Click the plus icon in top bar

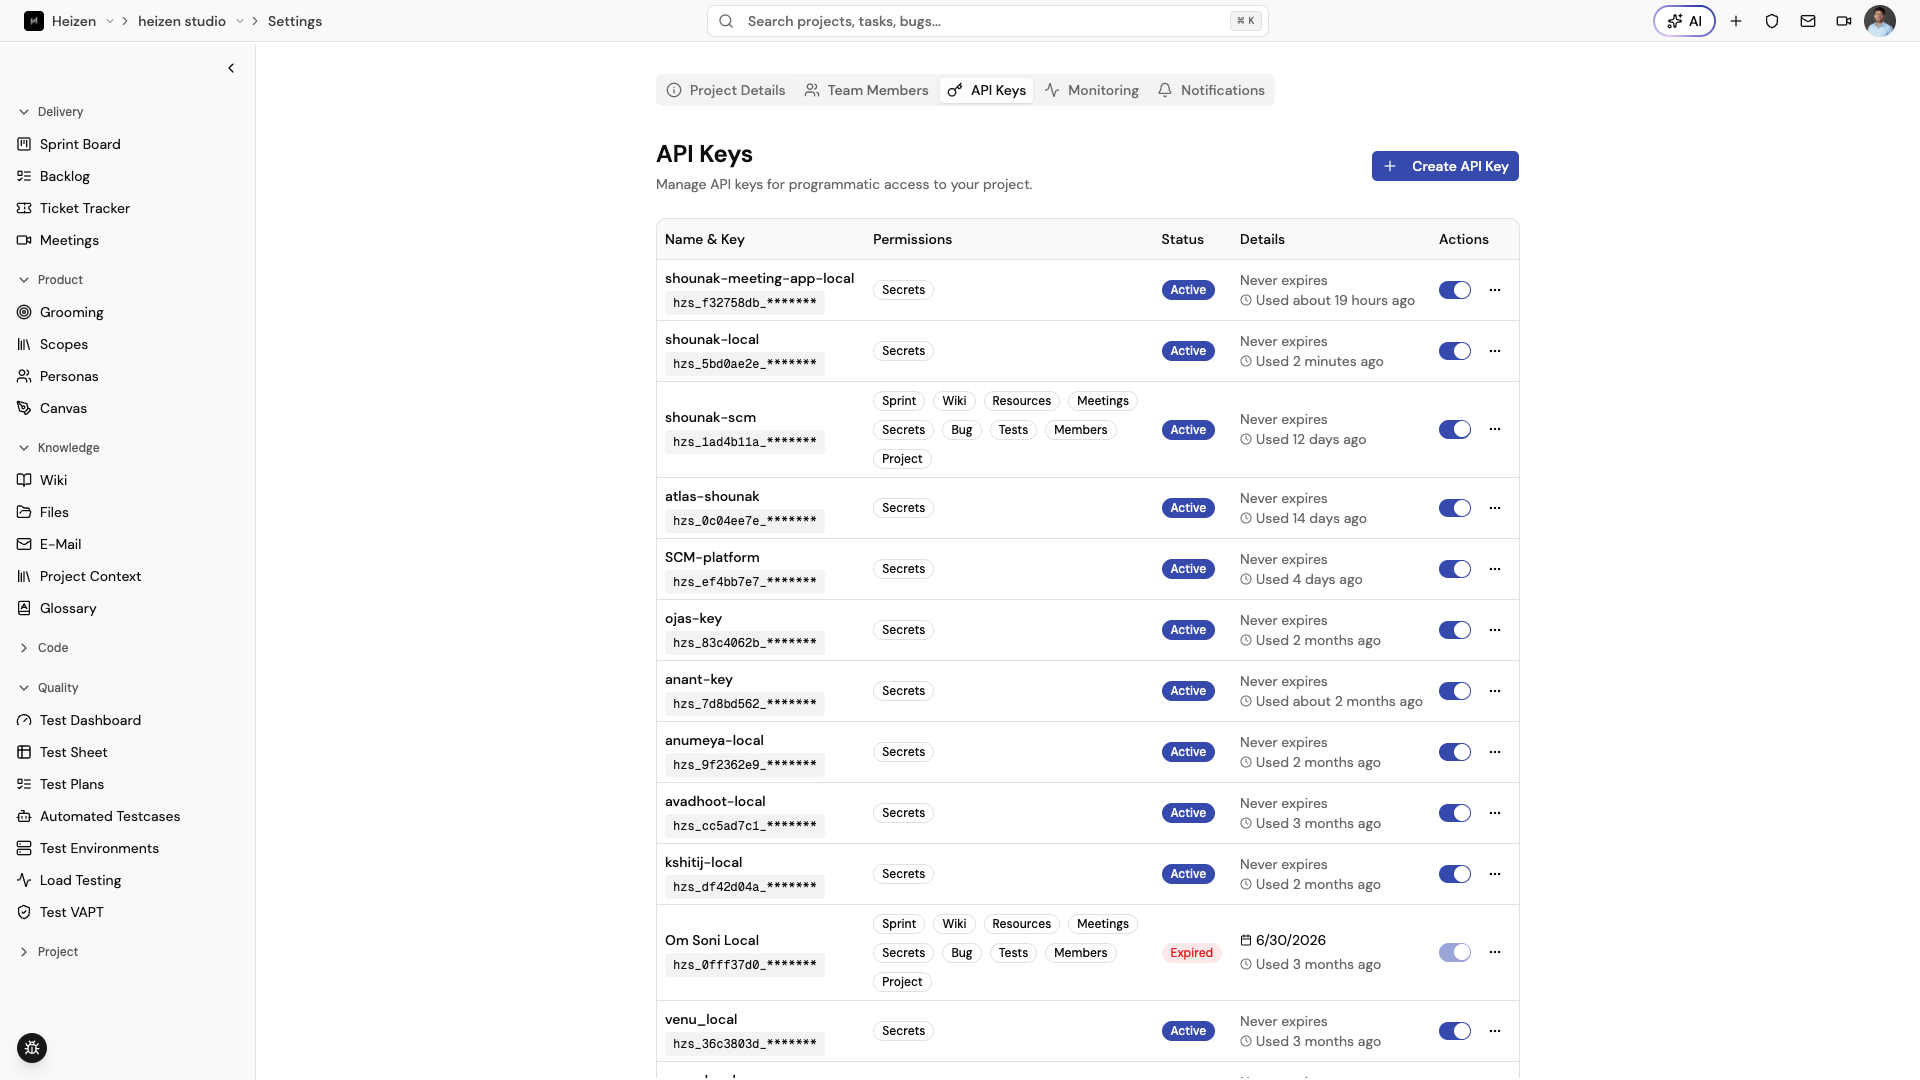[x=1736, y=21]
